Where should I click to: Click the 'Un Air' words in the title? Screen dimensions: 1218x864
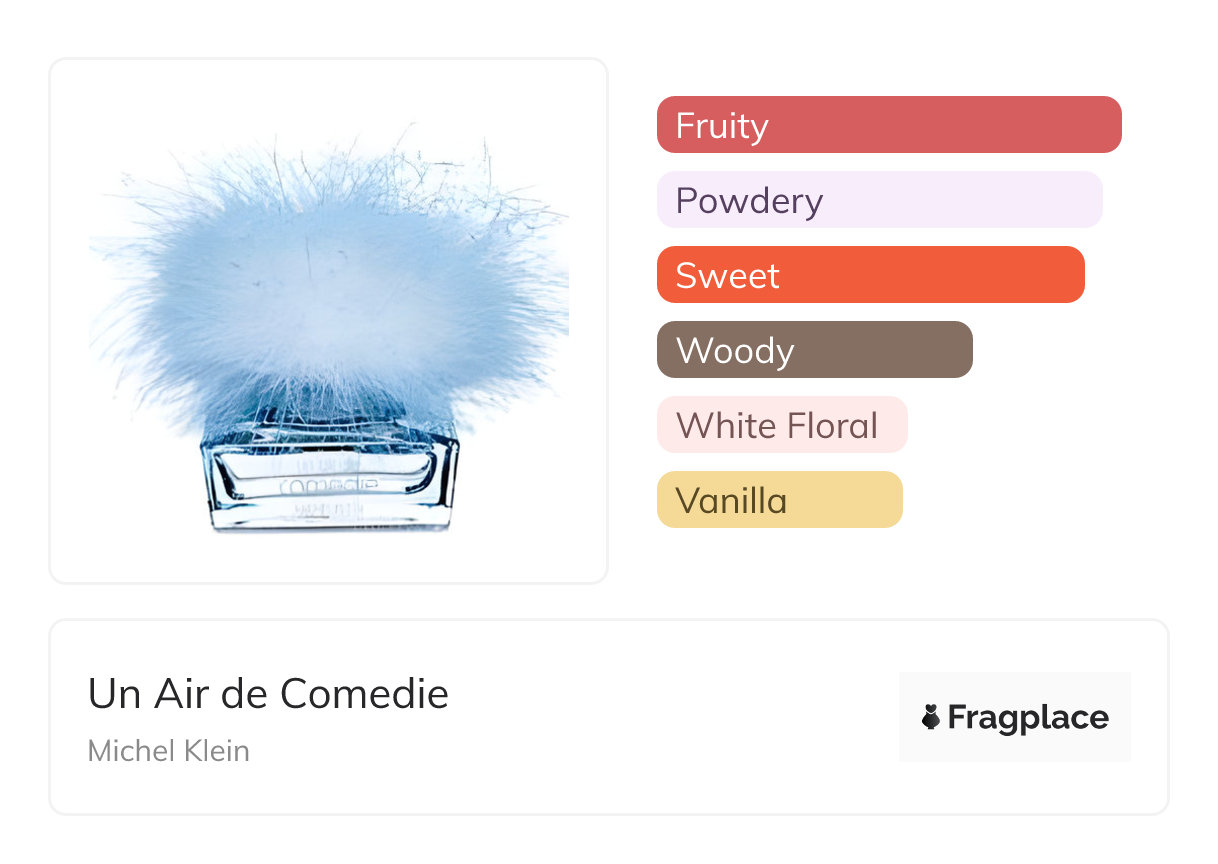click(x=147, y=693)
